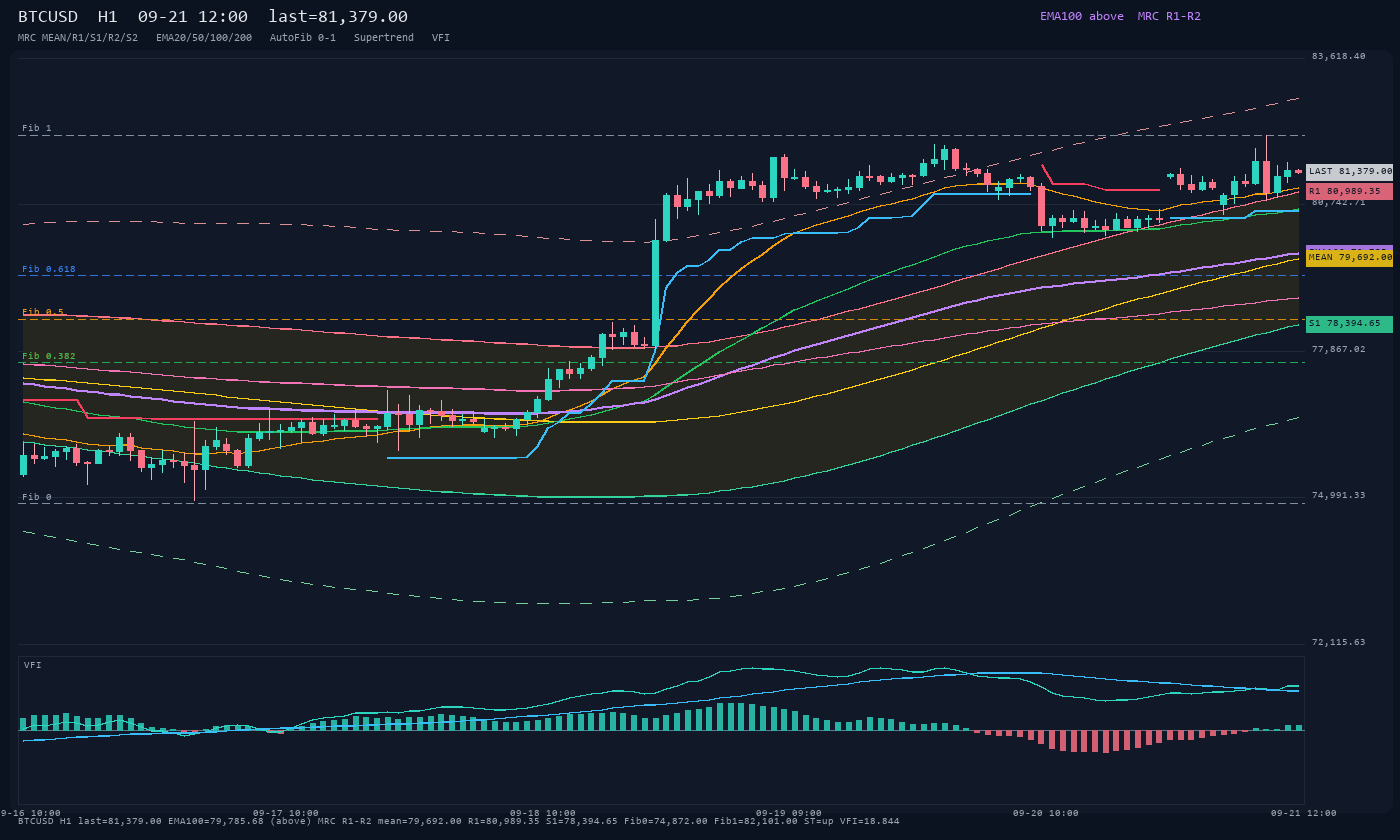Click the 'MRC R1-R2' status text
The width and height of the screenshot is (1400, 840).
click(x=1169, y=16)
